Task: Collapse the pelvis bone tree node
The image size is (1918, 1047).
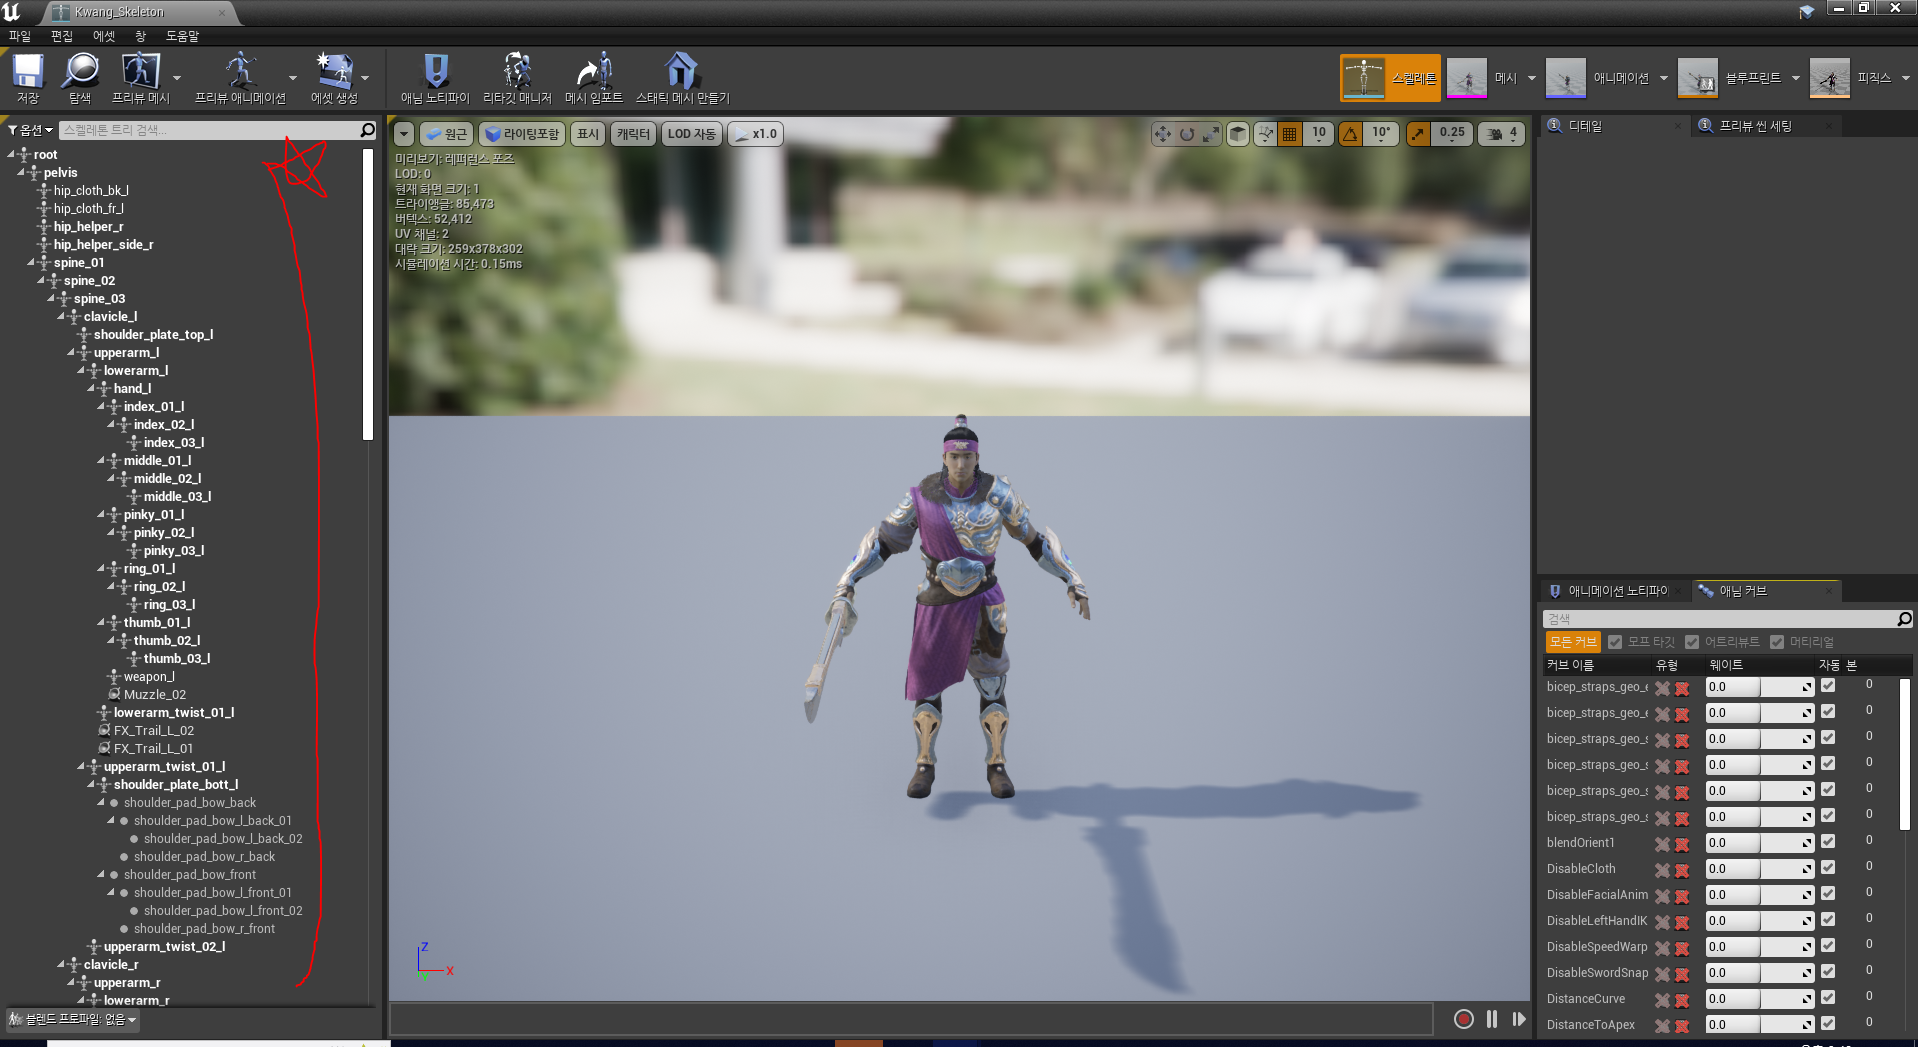Action: click(21, 173)
